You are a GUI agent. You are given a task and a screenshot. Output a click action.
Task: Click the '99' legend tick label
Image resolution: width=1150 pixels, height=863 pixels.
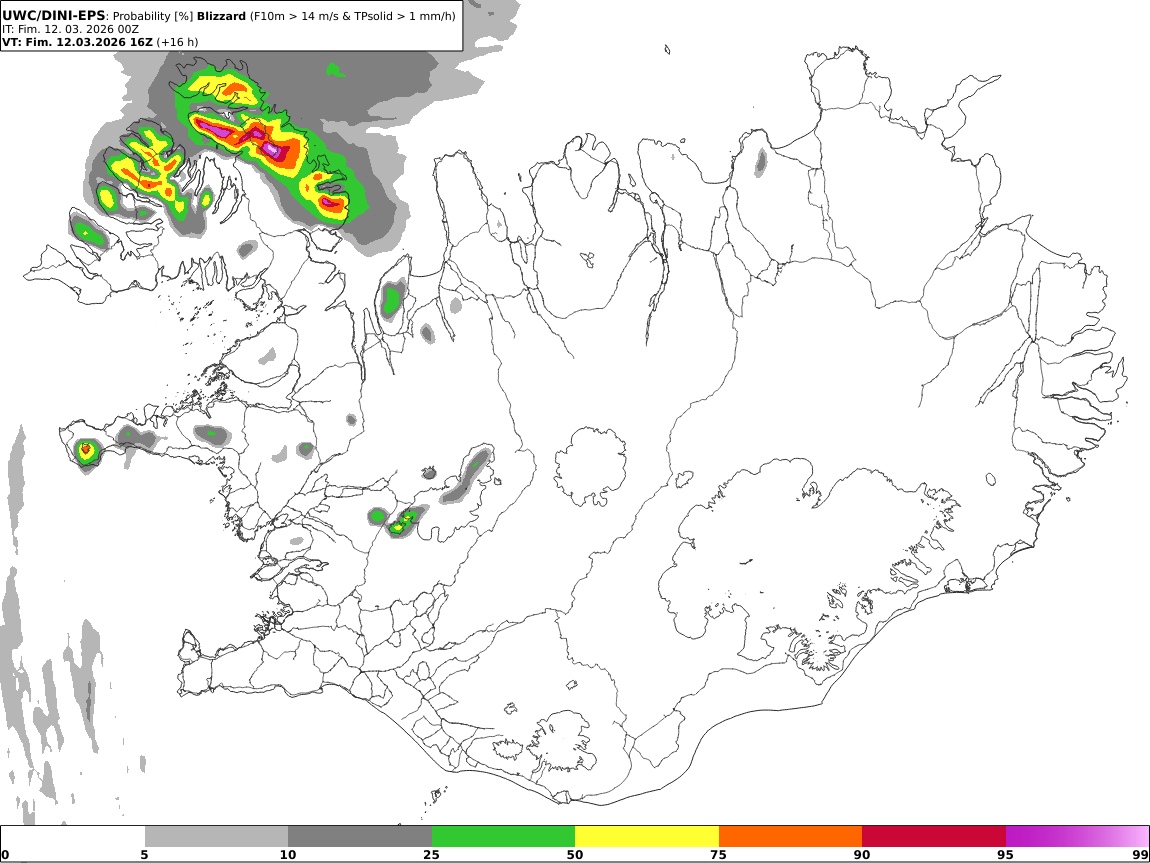pos(1140,855)
